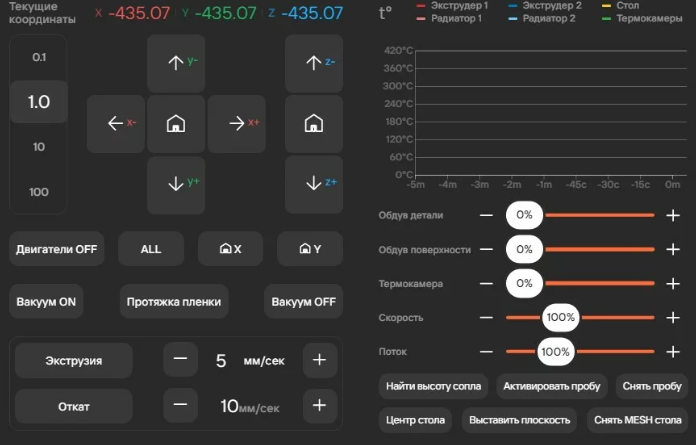696x445 pixels.
Task: Select the 100 step size
Action: 39,192
